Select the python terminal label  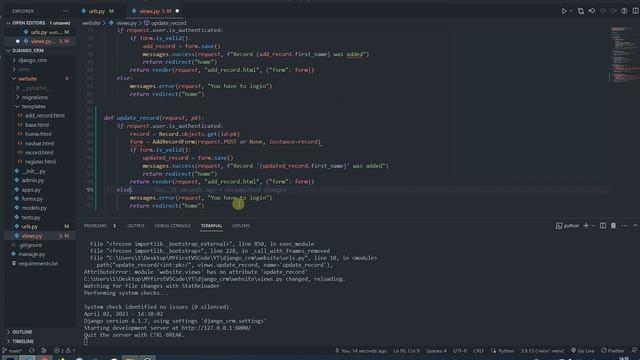point(567,226)
